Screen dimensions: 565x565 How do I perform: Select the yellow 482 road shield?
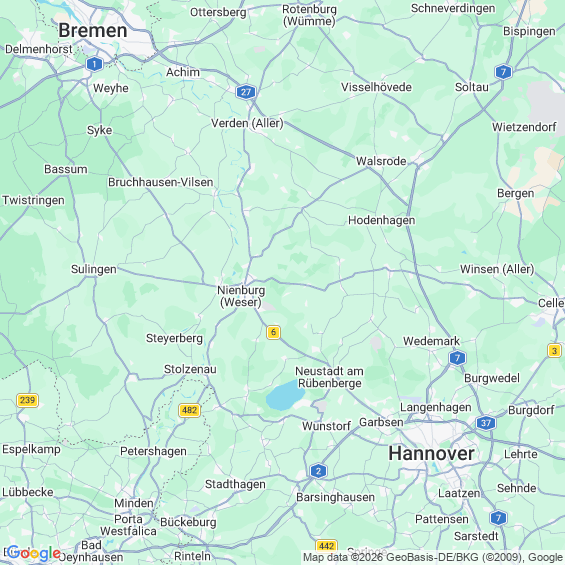coord(190,410)
